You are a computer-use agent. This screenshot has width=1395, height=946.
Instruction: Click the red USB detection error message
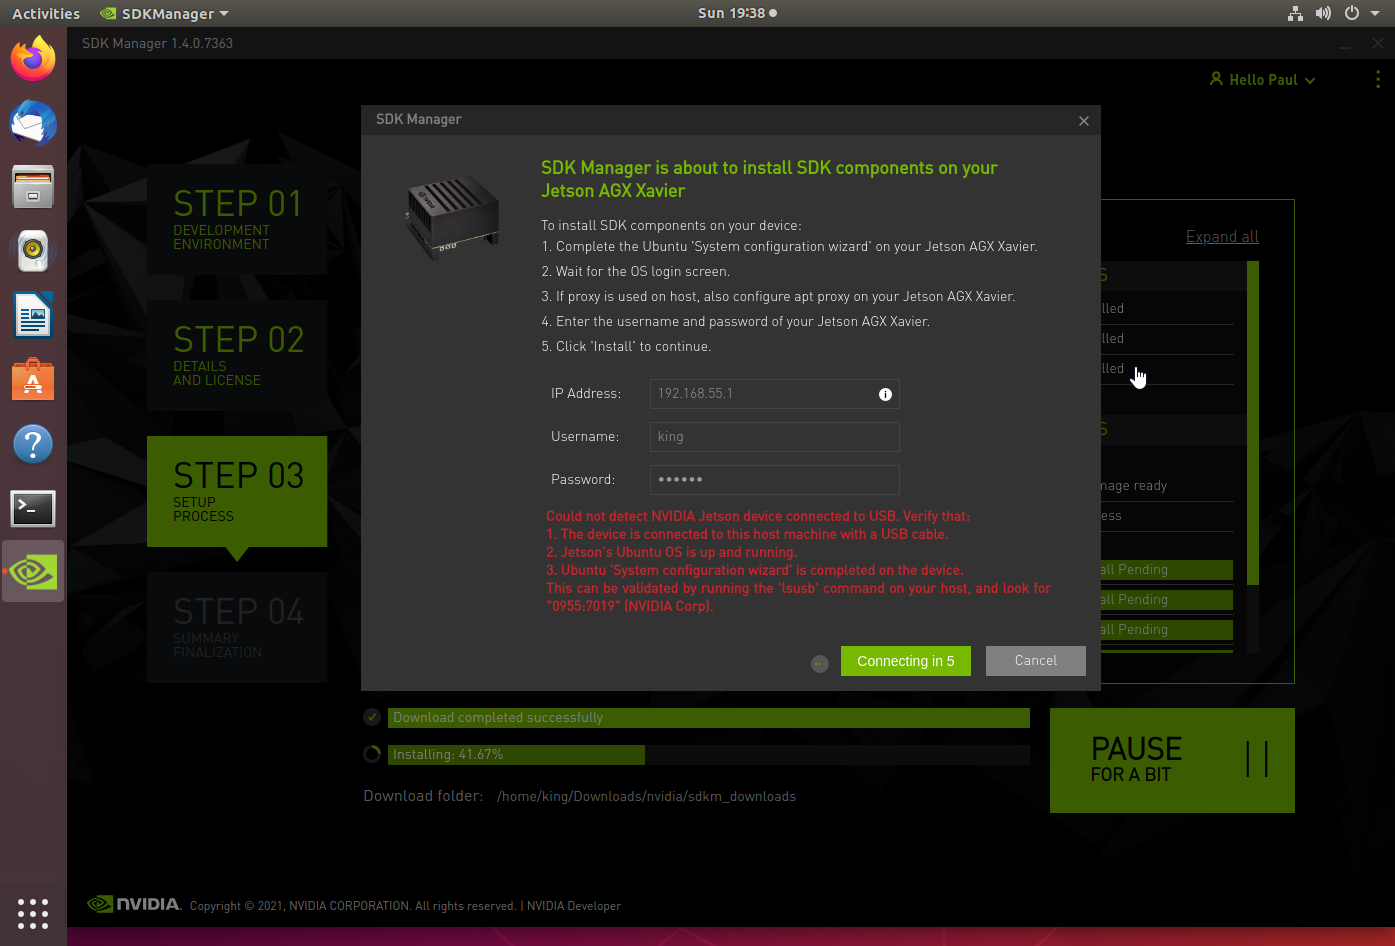tap(798, 561)
